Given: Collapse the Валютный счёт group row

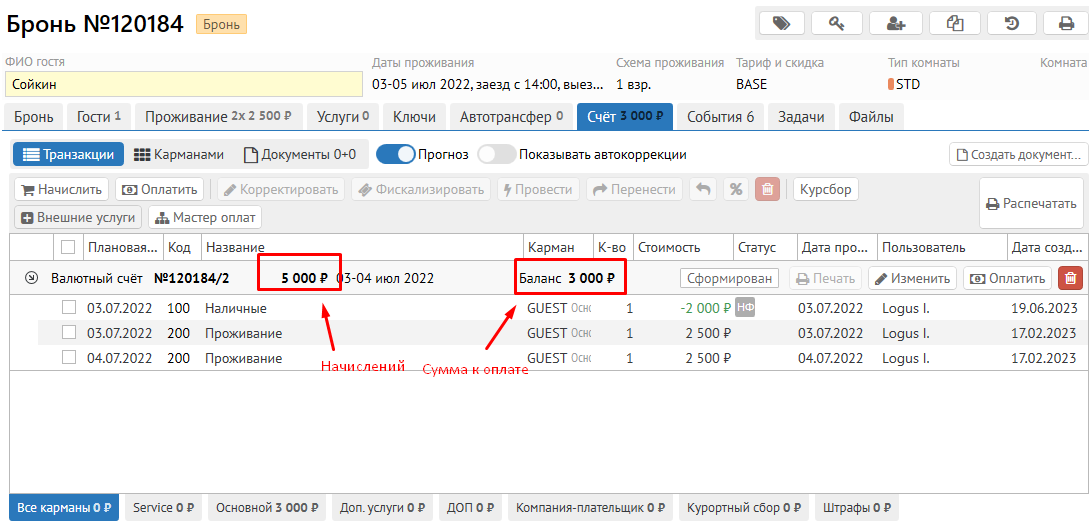Looking at the screenshot, I should [x=31, y=279].
